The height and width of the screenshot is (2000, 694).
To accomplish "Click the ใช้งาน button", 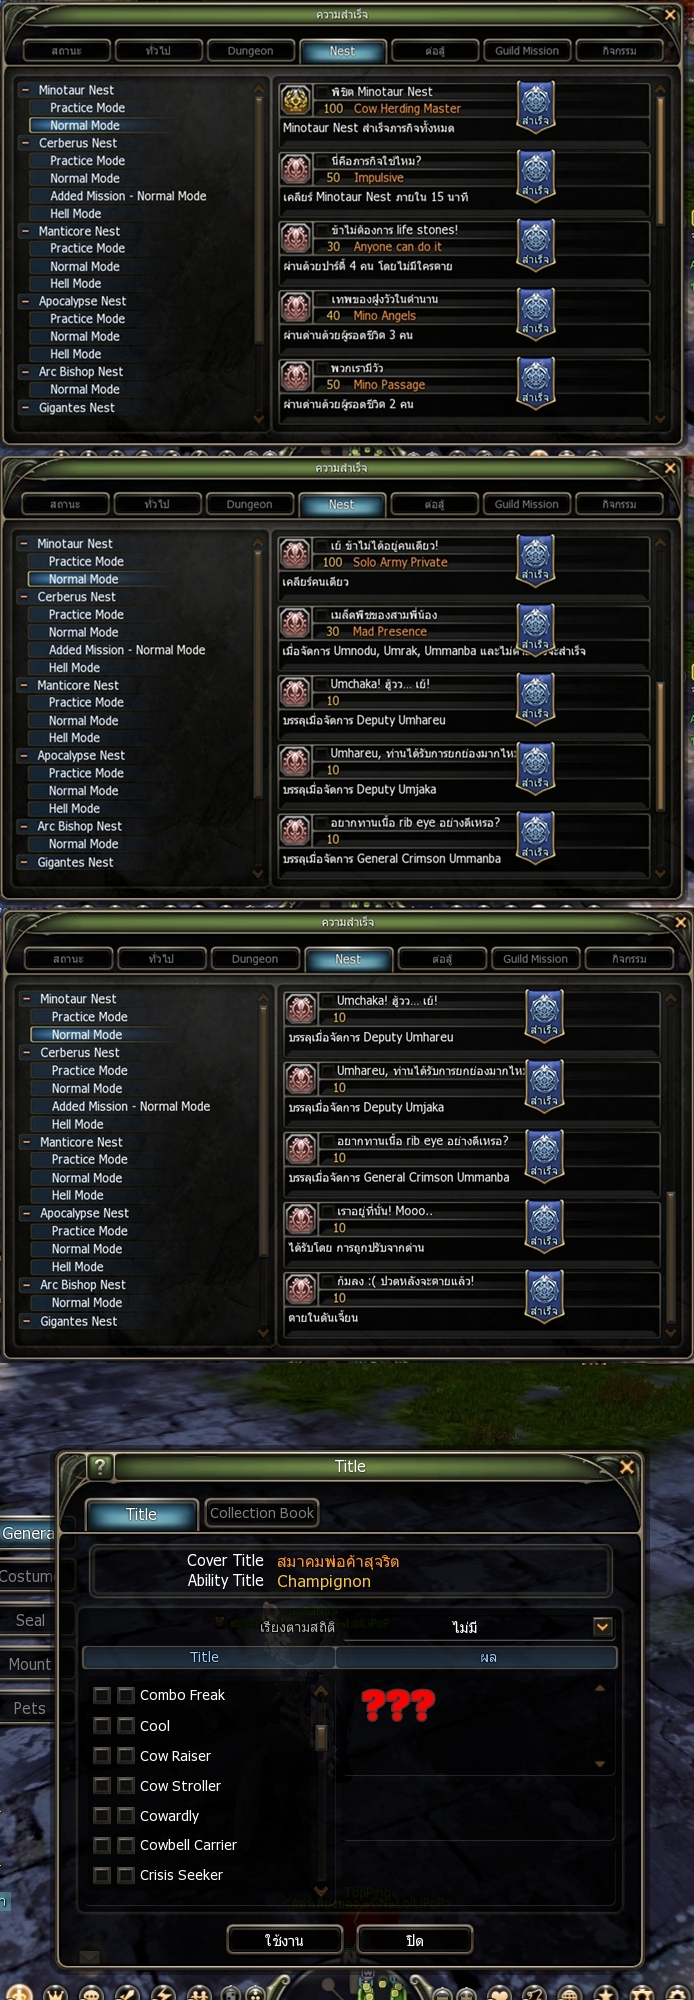I will pyautogui.click(x=284, y=1940).
